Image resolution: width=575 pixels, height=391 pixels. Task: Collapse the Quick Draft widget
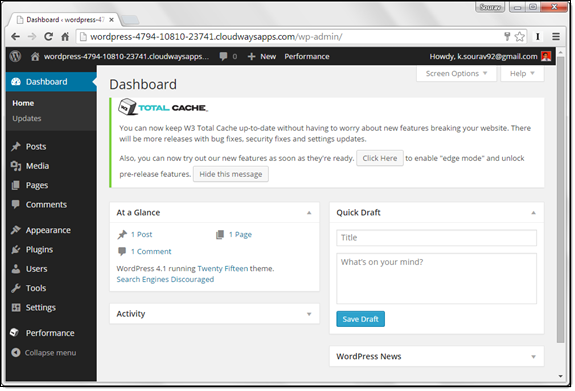coord(534,213)
